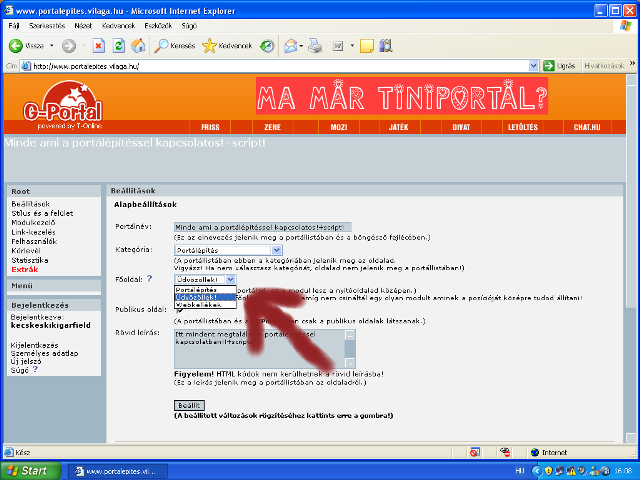This screenshot has width=640, height=480.
Task: Expand hidden tray icons with the round arrow
Action: 537,471
